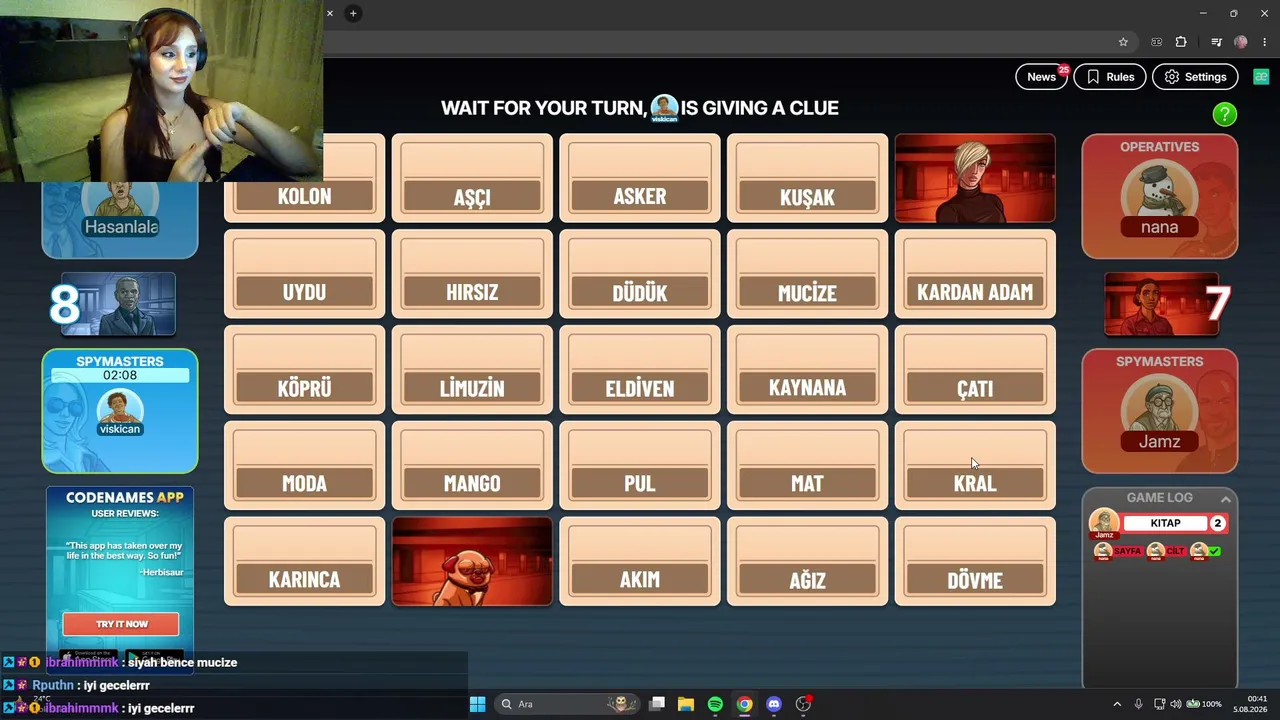Show hidden system tray icons
This screenshot has width=1280, height=720.
[x=1117, y=704]
